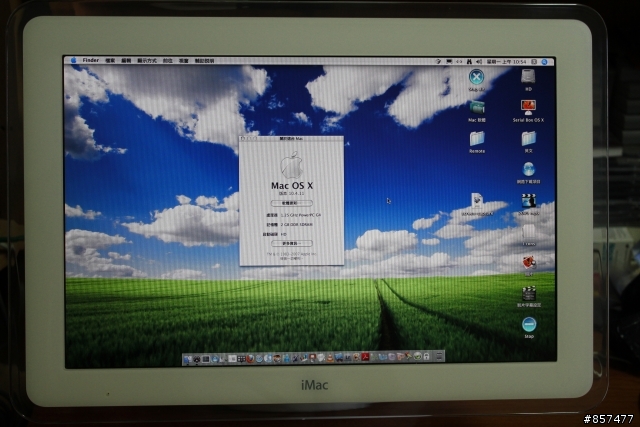Image resolution: width=640 pixels, height=427 pixels.
Task: Open Dashboard icon in the Dock
Action: 196,359
